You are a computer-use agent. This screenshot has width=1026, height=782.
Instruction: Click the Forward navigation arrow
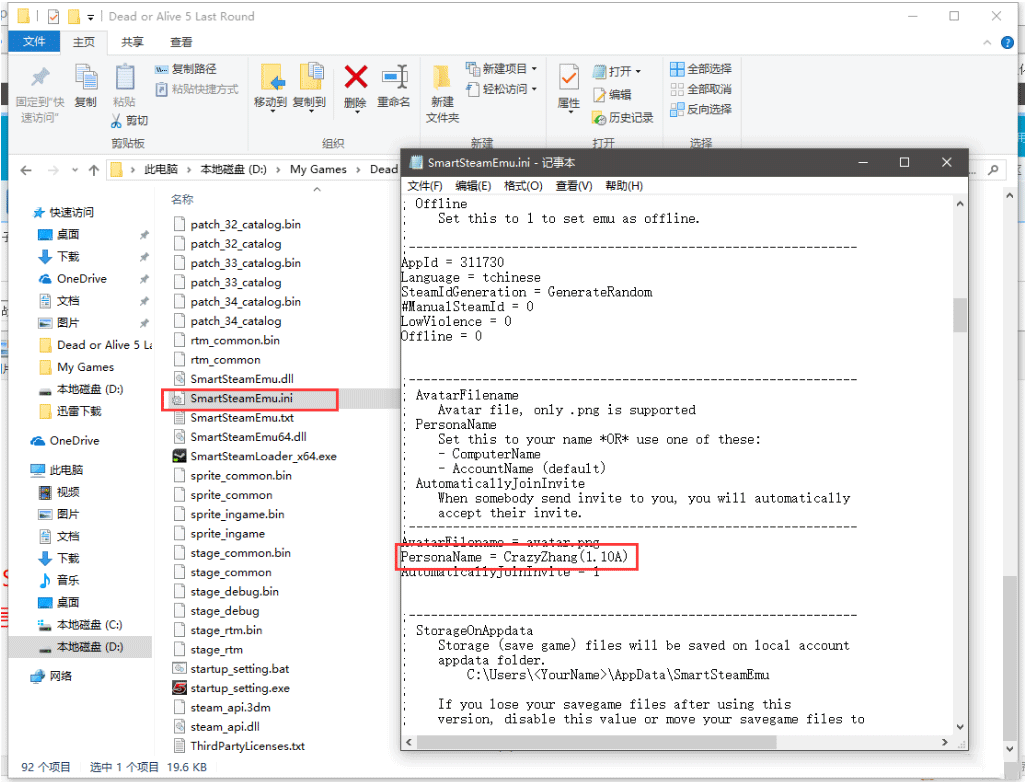(x=53, y=170)
